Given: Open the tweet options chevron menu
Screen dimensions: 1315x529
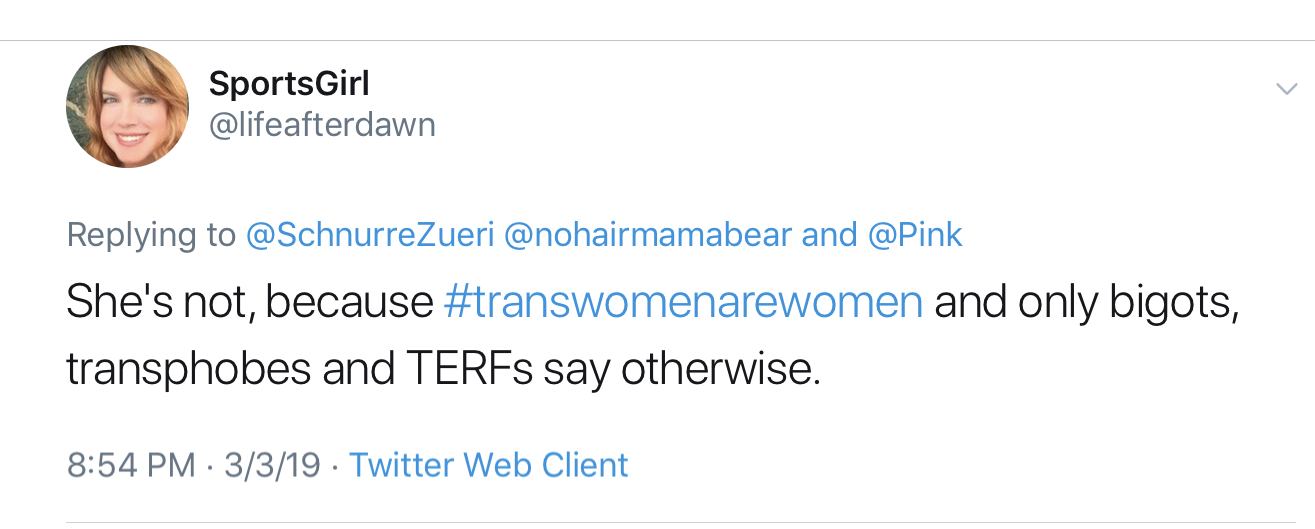Looking at the screenshot, I should coord(1286,90).
